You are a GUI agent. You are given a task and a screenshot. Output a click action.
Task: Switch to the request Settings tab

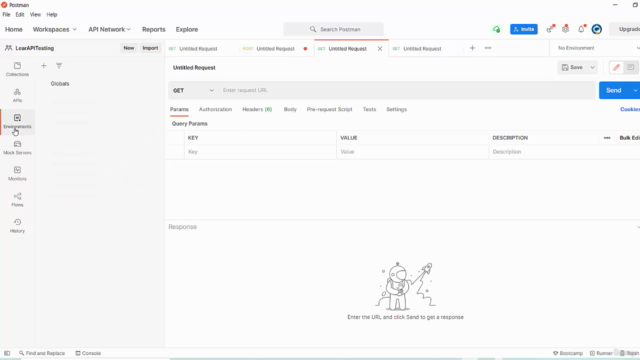396,109
